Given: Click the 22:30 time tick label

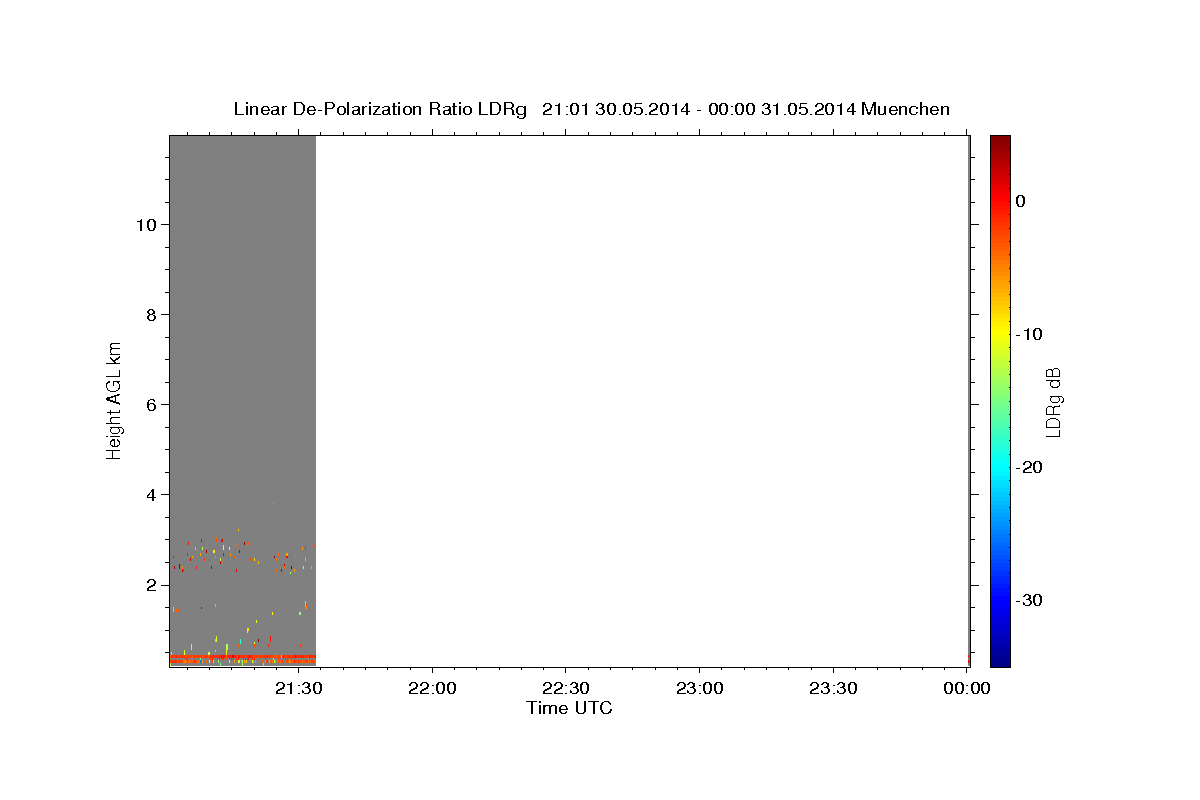Looking at the screenshot, I should 566,688.
